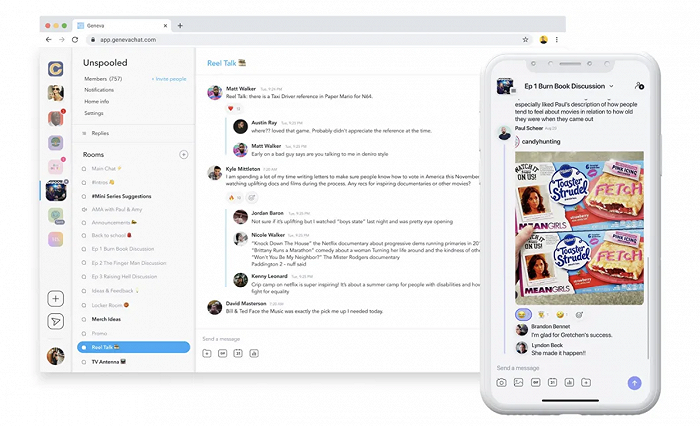The width and height of the screenshot is (700, 426).
Task: Click candyhunting username on phone post
Action: pos(541,142)
